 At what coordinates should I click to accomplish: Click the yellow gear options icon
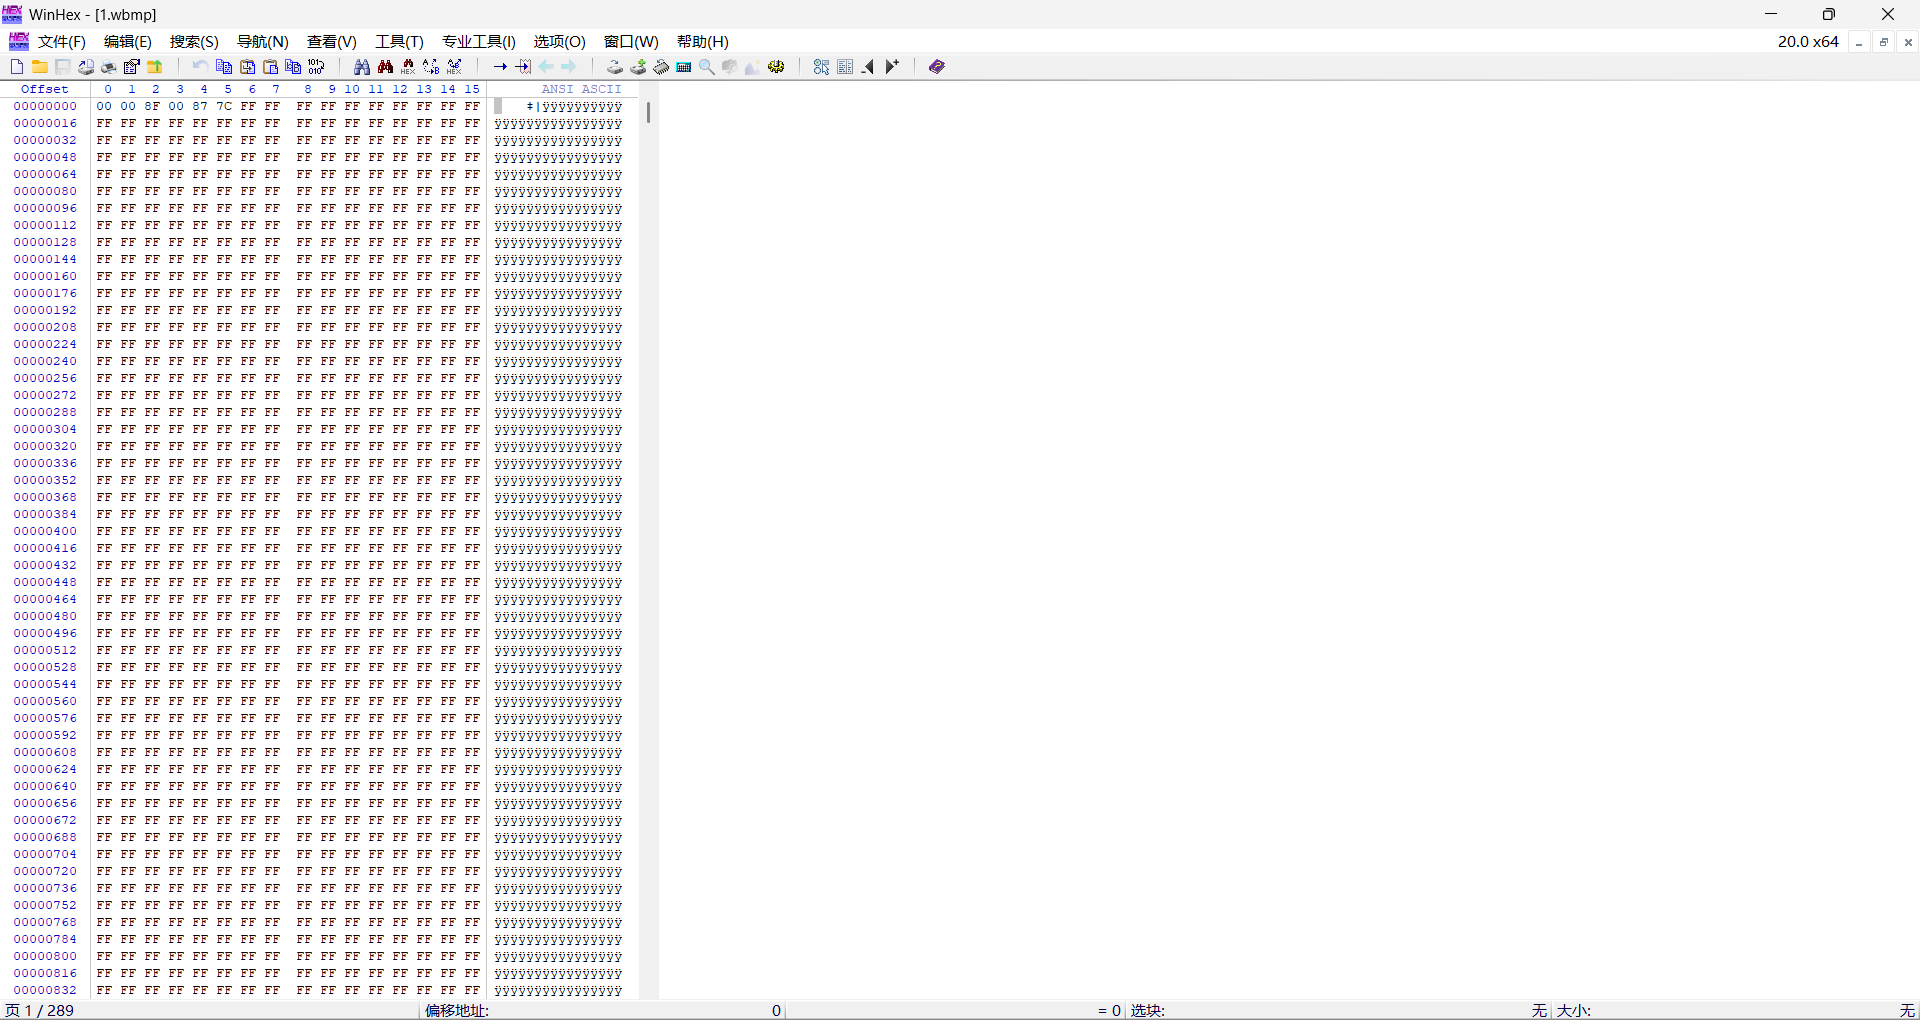click(x=777, y=67)
